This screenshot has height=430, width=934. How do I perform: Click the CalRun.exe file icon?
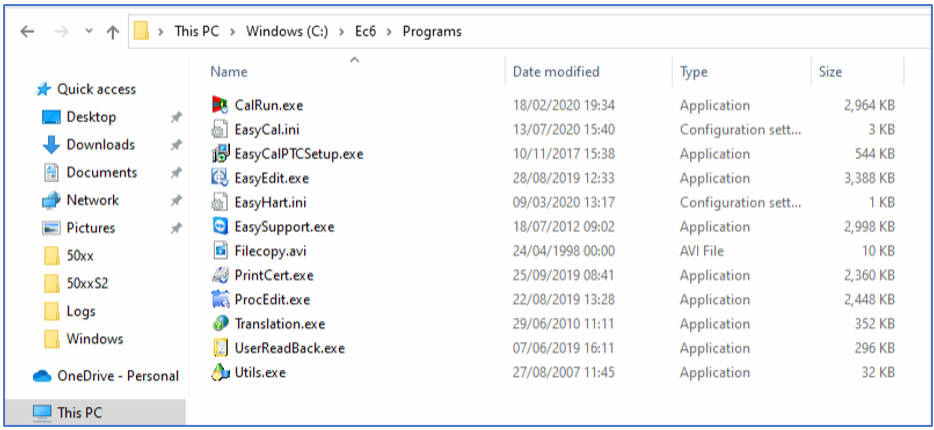(x=221, y=105)
